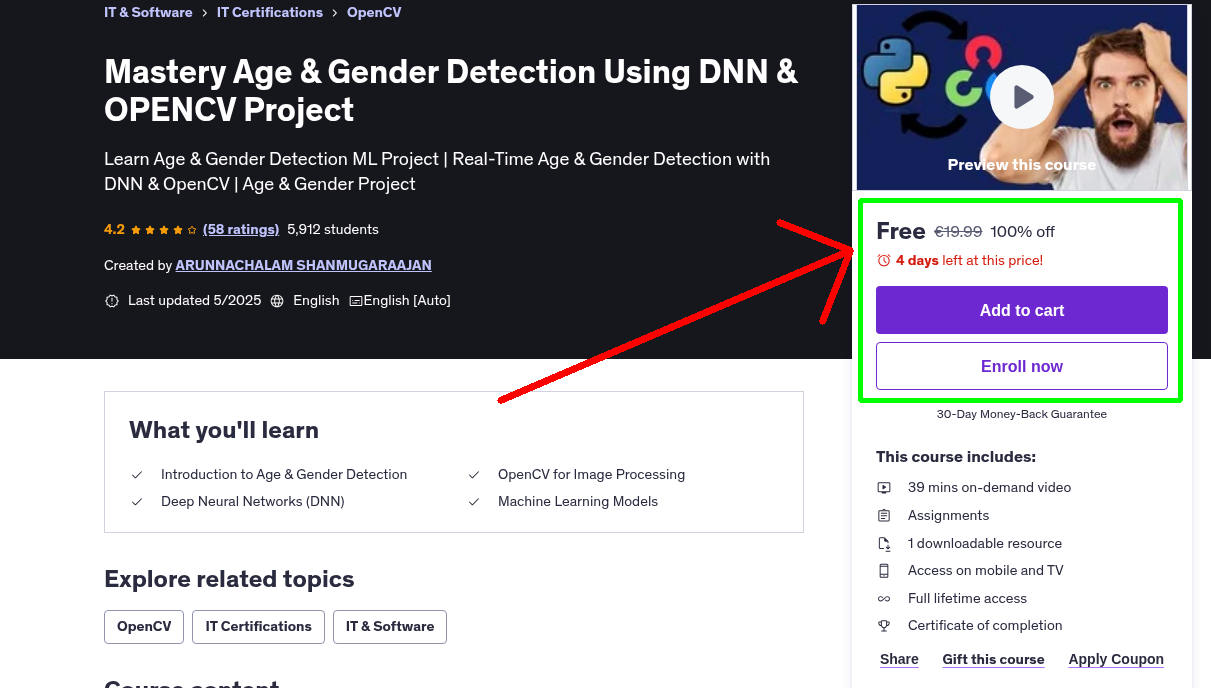1211x688 pixels.
Task: Click the checkmark beside Deep Neural Networks (DNN)
Action: click(137, 502)
